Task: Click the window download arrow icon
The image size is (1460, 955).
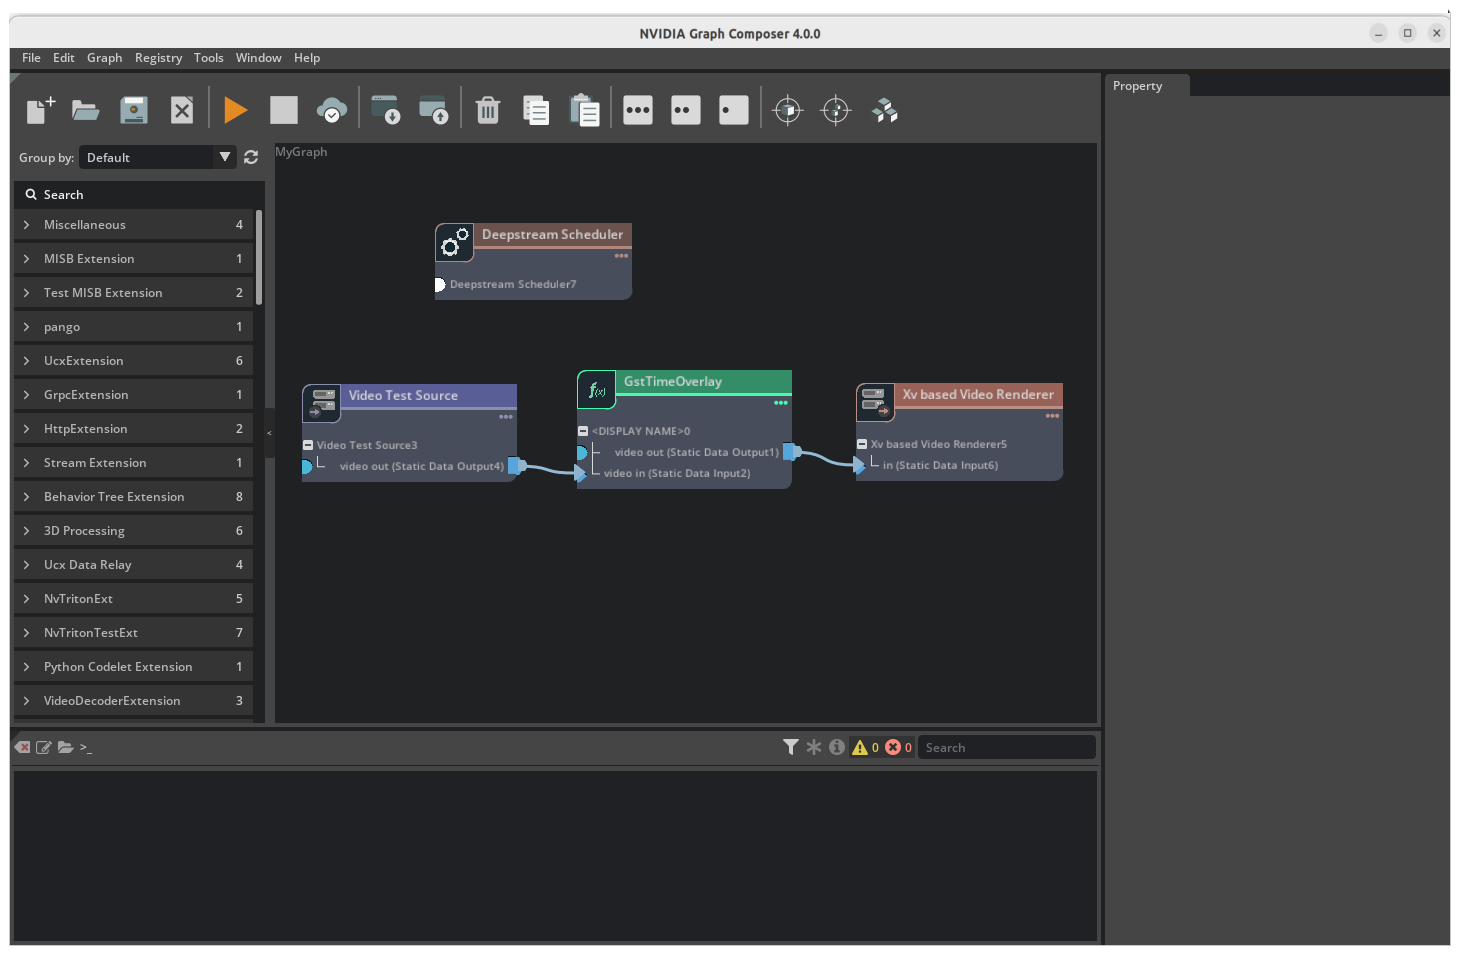Action: [x=385, y=110]
